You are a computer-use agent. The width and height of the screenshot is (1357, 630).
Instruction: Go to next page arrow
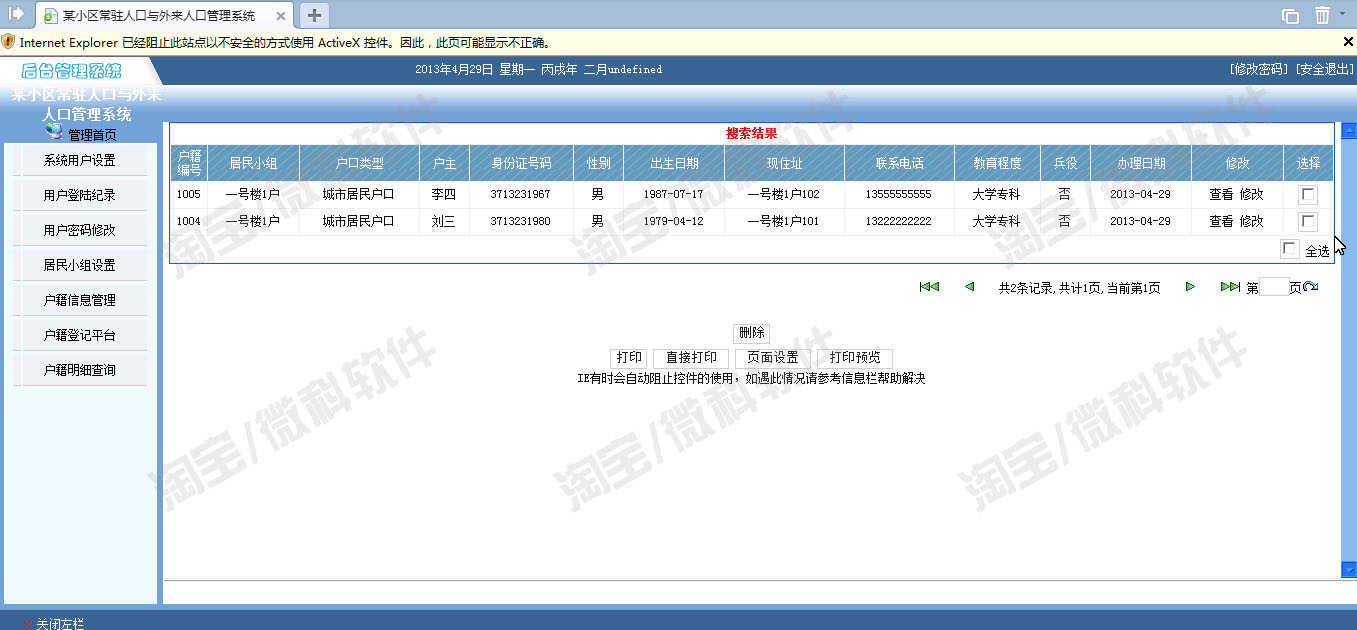tap(1190, 287)
